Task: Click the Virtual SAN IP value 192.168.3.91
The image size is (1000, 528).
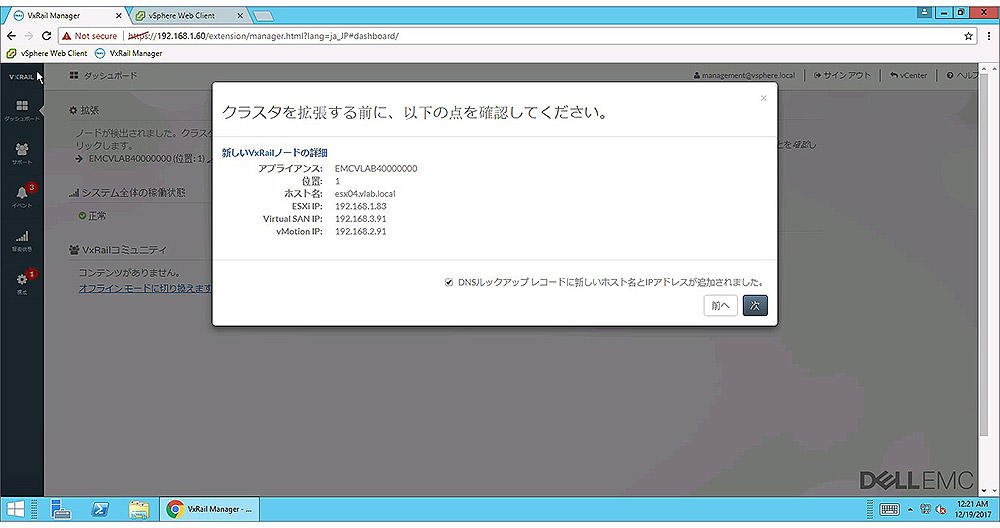Action: click(360, 219)
